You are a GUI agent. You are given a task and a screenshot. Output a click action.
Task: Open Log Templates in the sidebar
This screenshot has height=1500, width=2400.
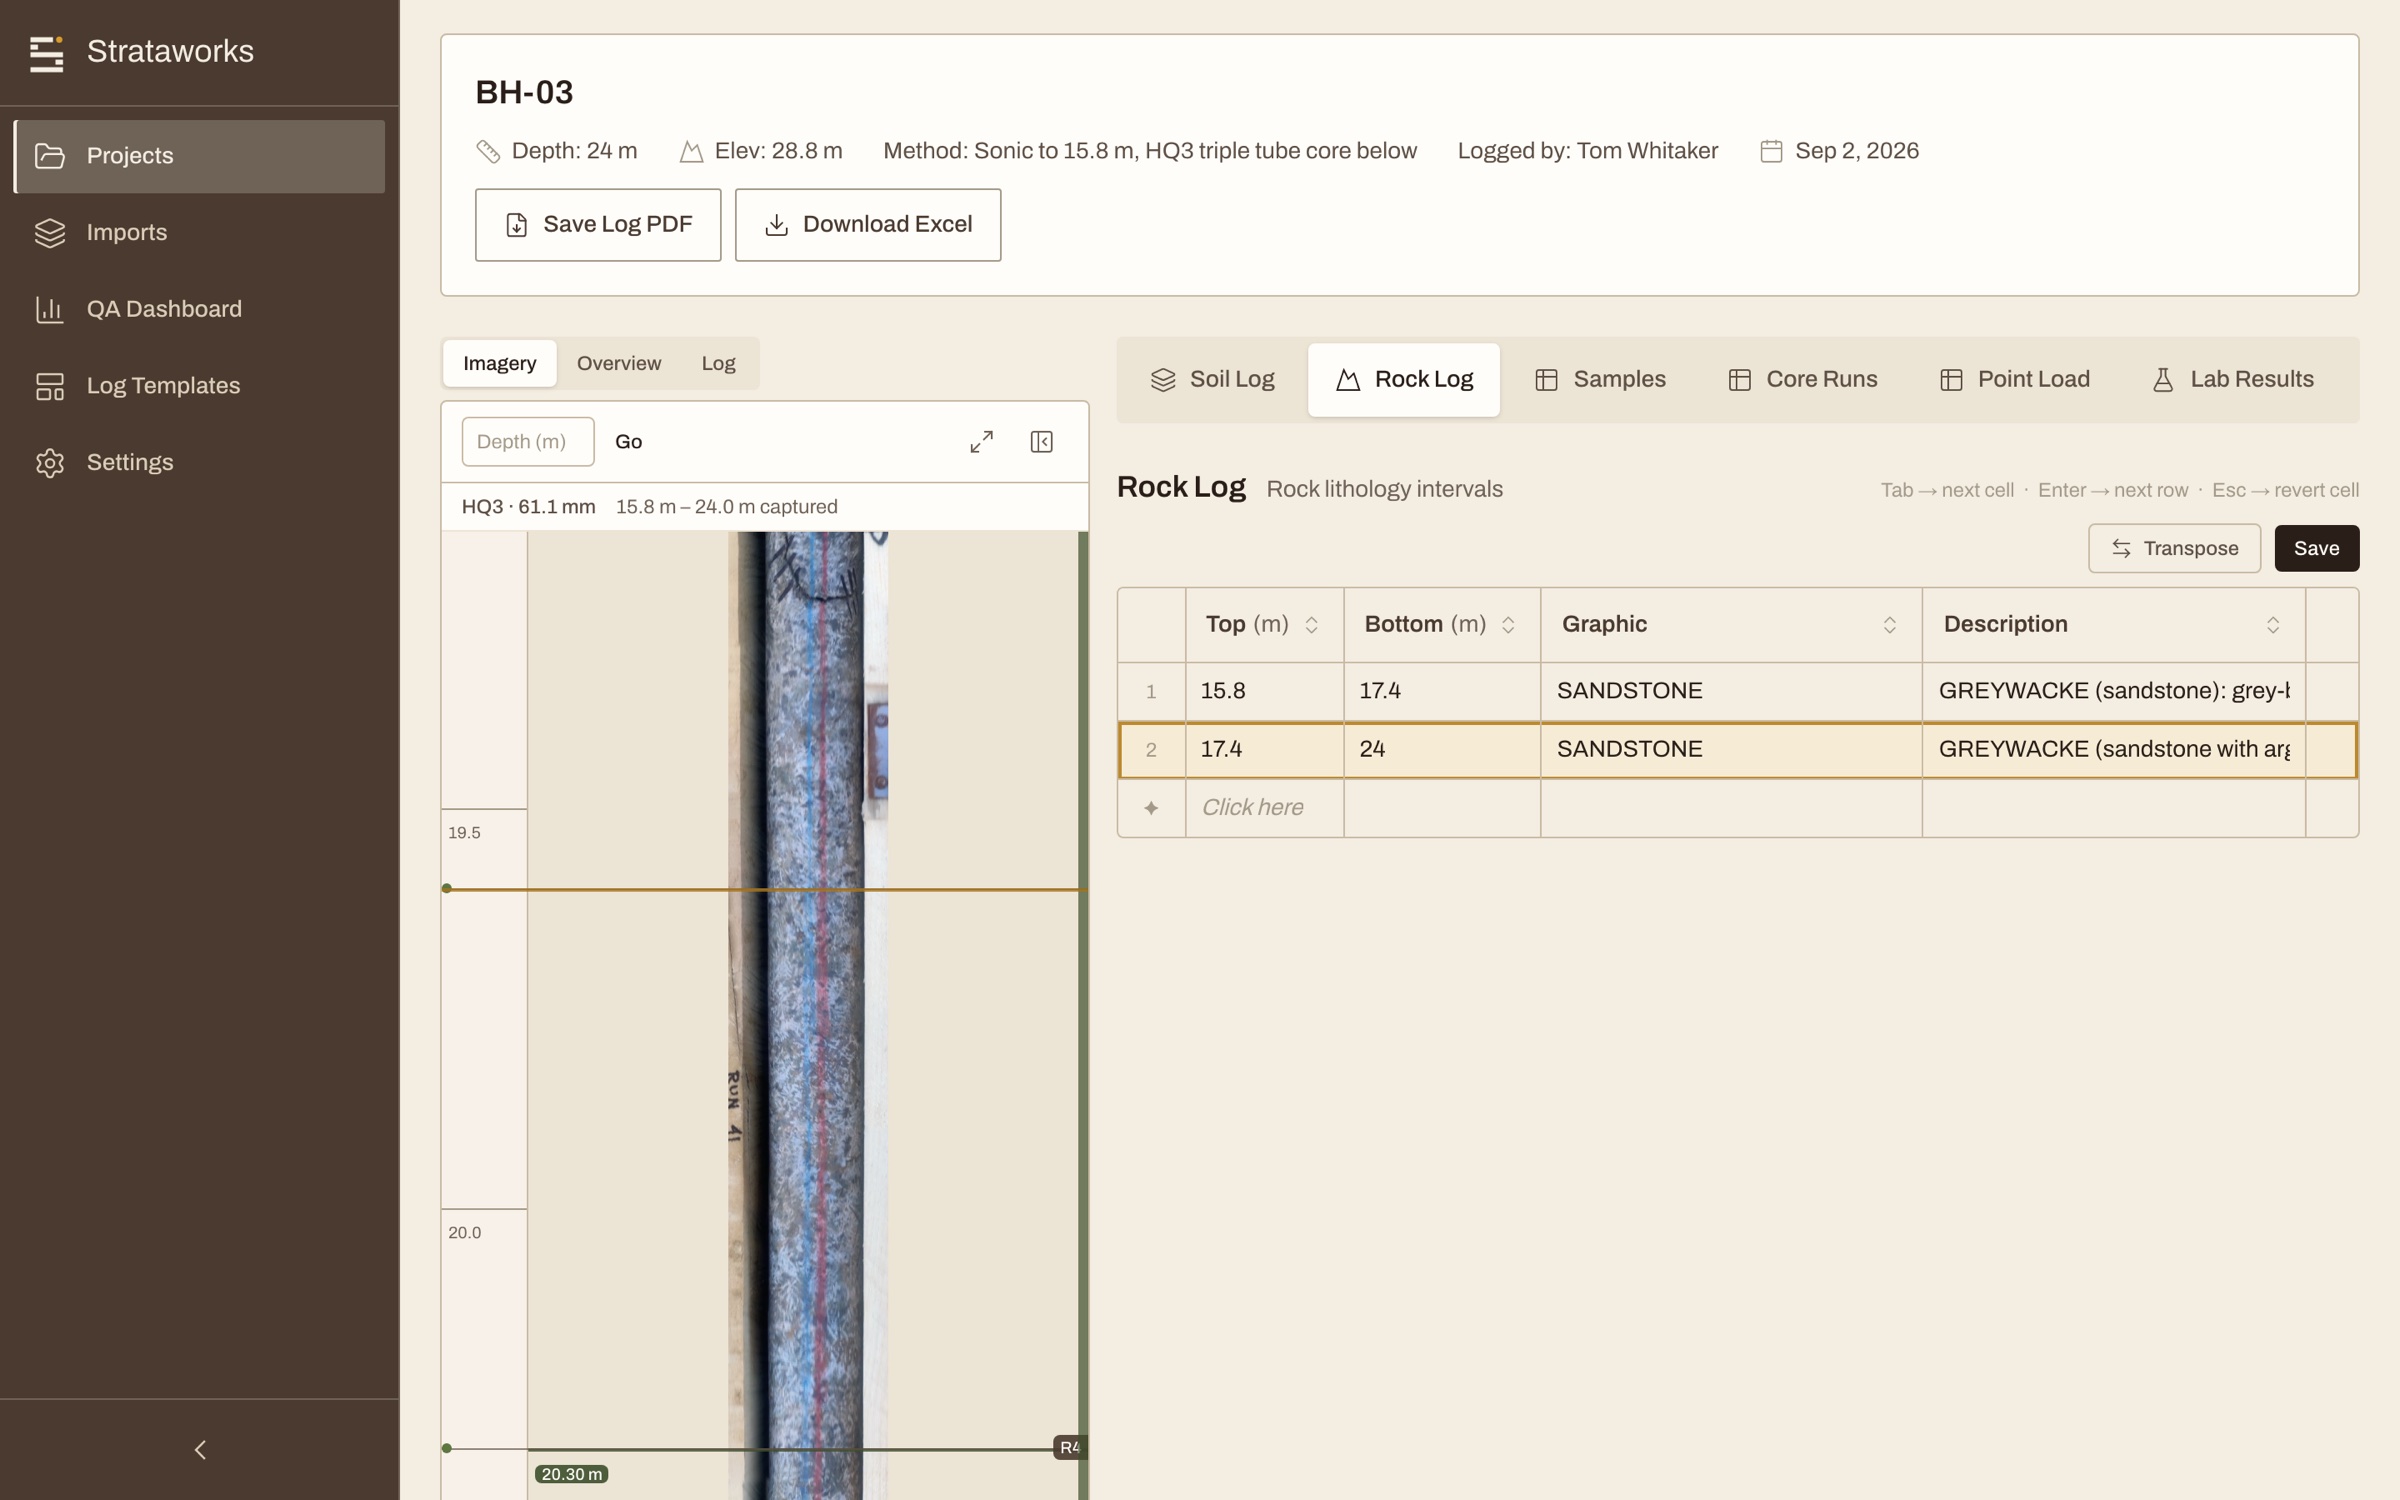coord(199,386)
